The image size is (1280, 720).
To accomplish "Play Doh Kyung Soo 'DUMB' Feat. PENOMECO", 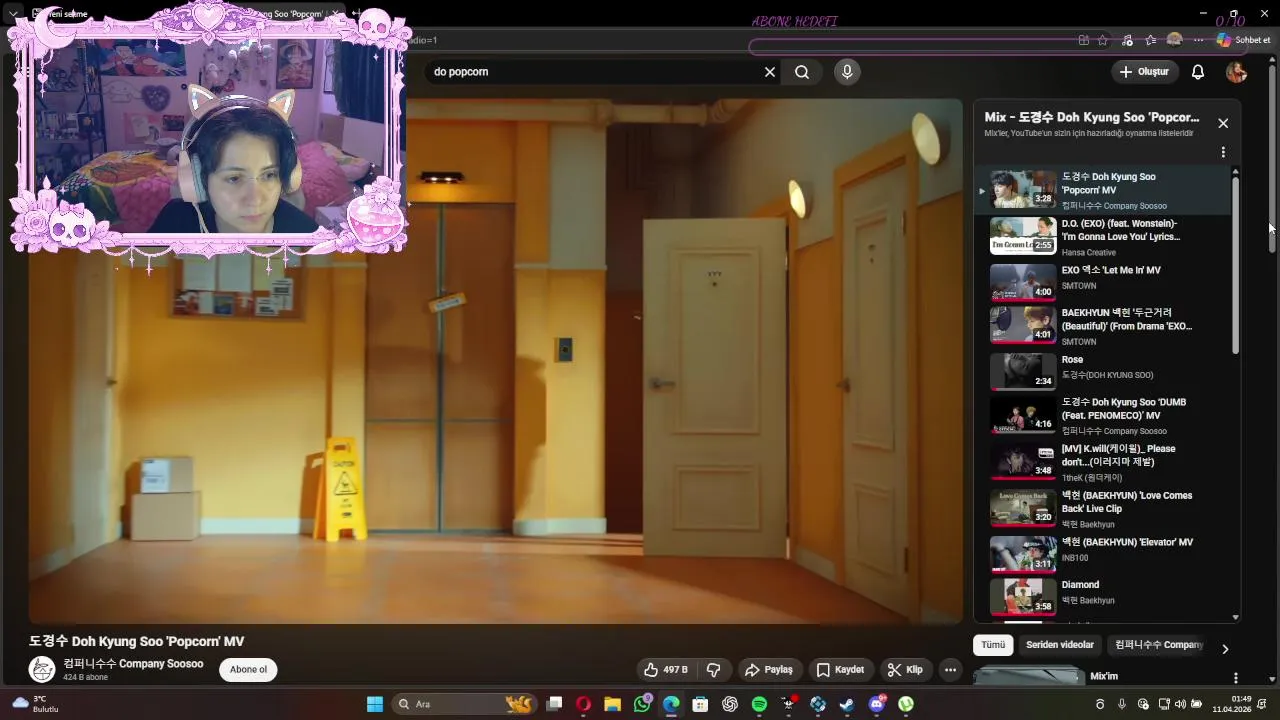I will (1103, 415).
